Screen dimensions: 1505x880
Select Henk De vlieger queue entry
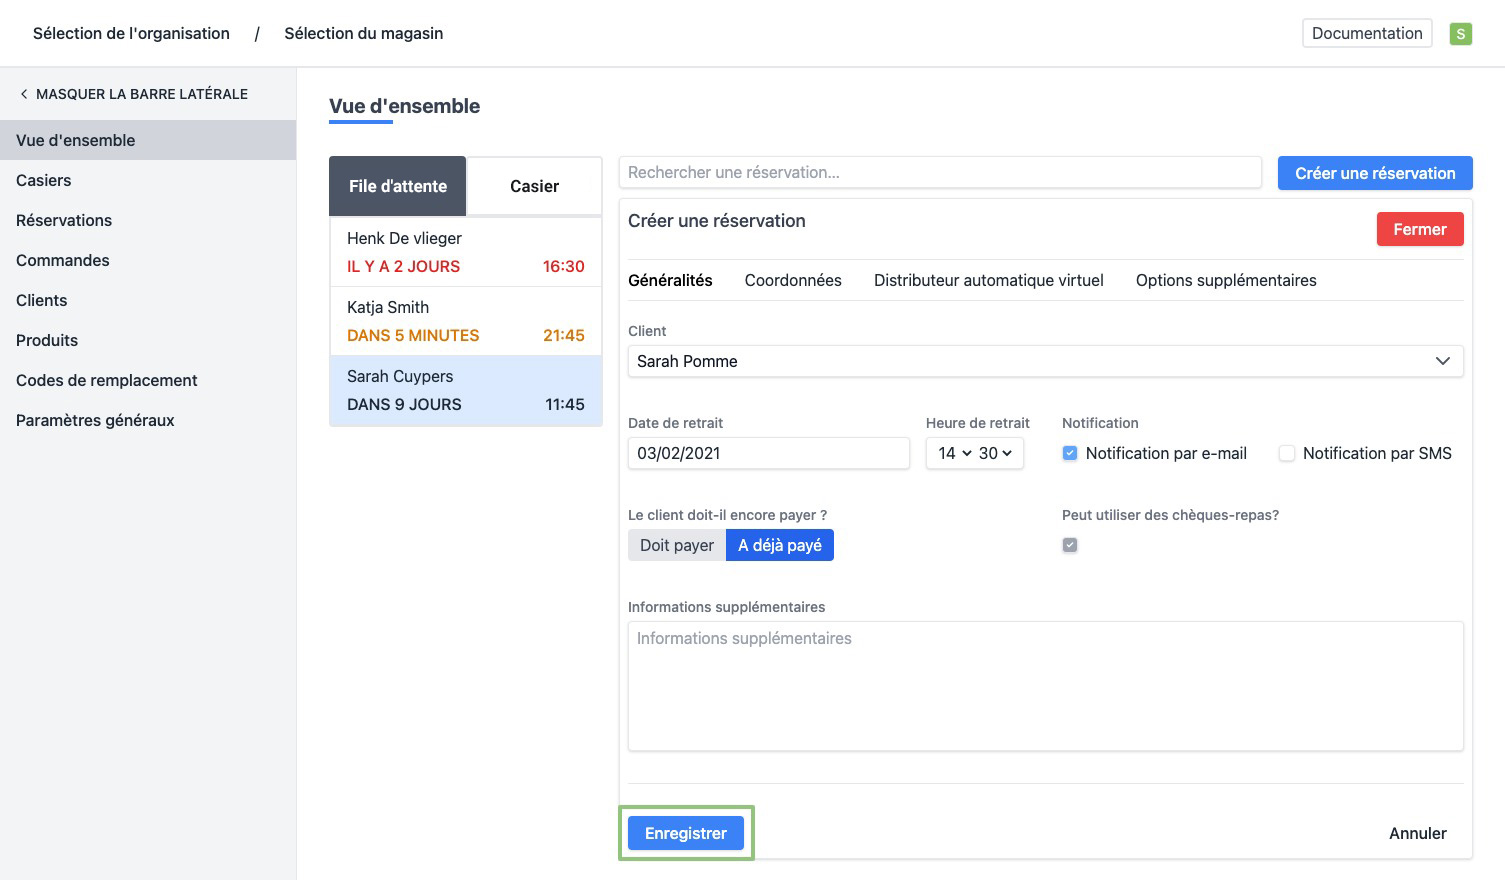465,252
